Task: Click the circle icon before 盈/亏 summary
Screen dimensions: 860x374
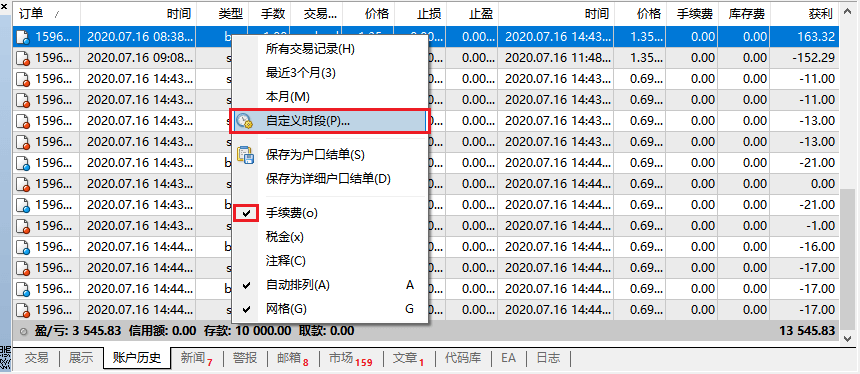Action: pyautogui.click(x=24, y=331)
